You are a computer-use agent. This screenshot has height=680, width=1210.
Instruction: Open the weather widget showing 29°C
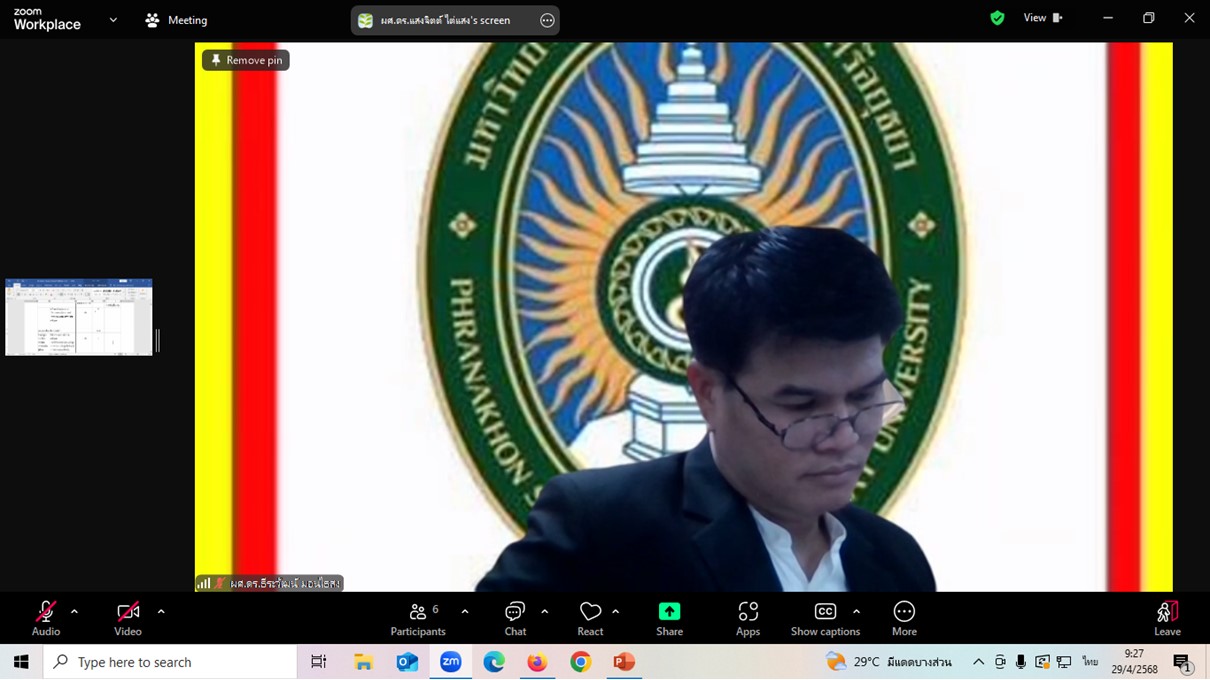(x=889, y=662)
